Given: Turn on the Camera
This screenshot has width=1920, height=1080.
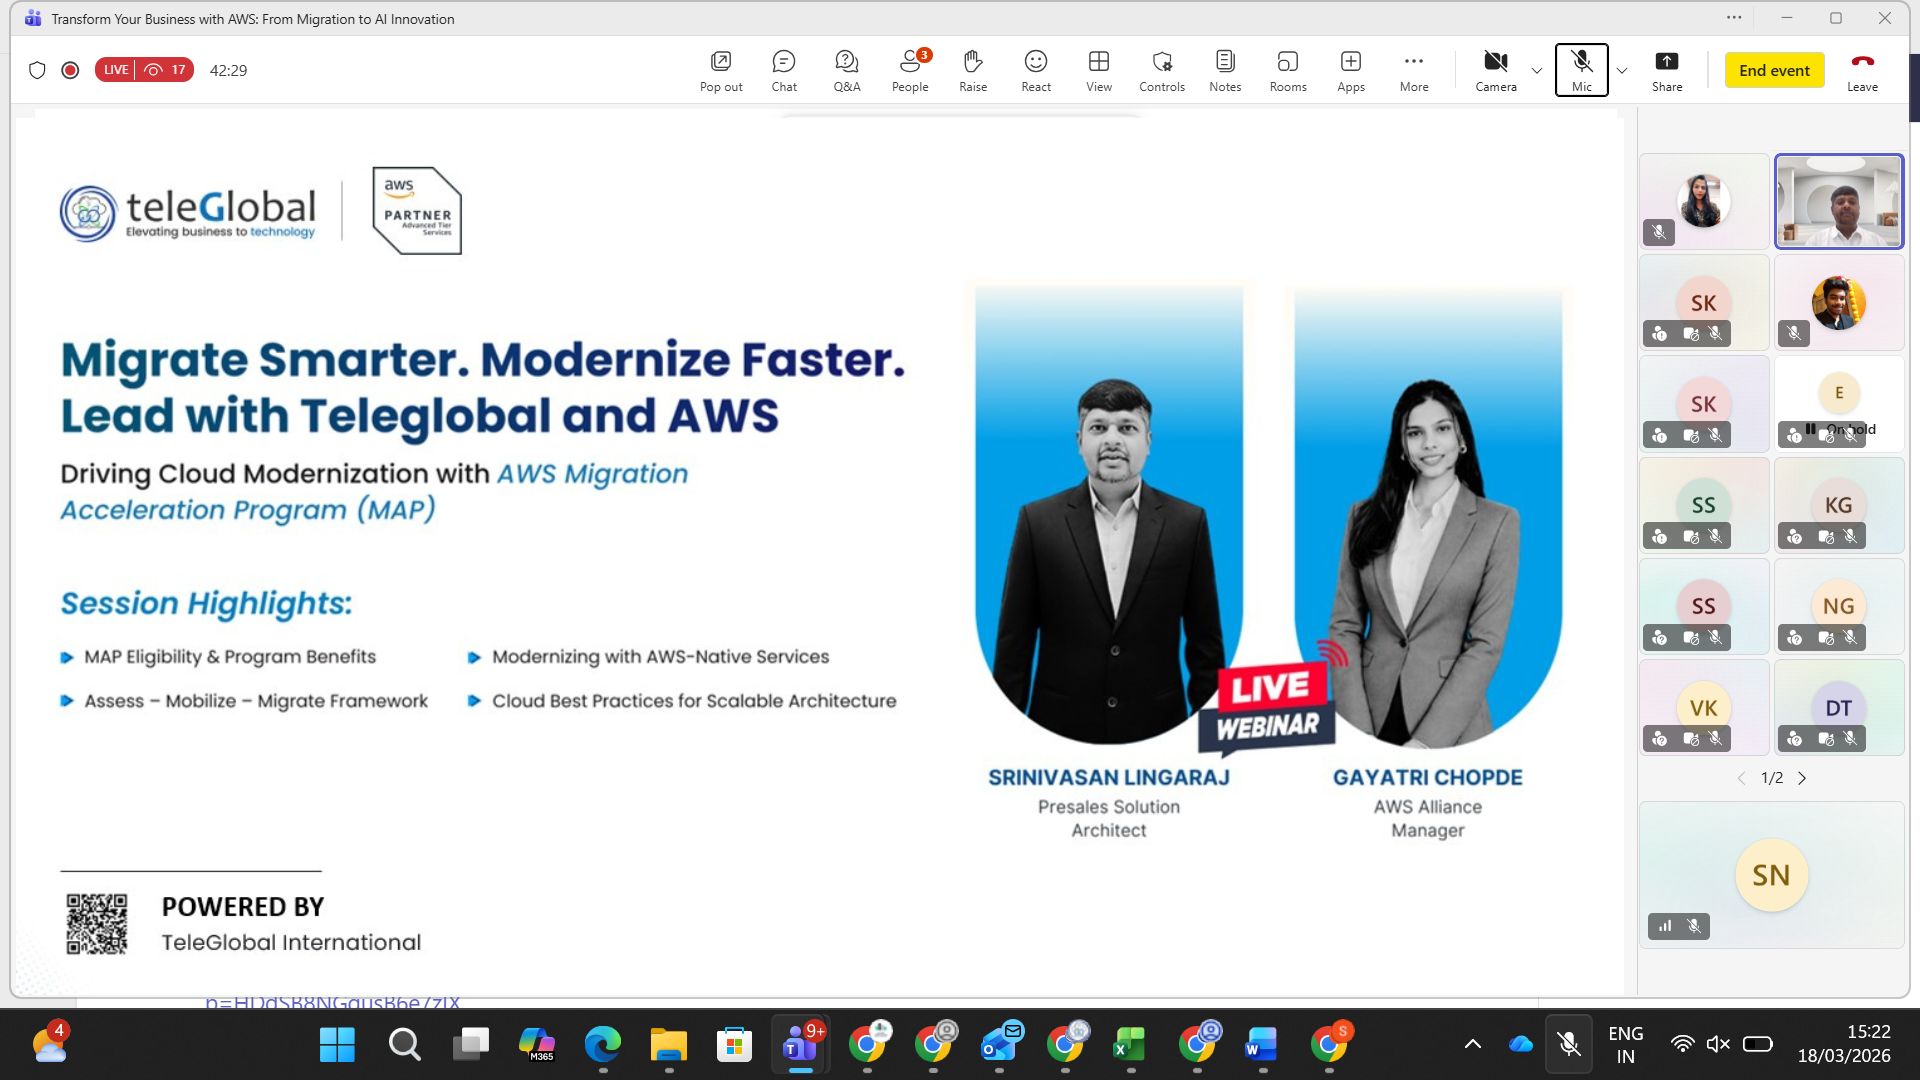Looking at the screenshot, I should click(x=1495, y=70).
